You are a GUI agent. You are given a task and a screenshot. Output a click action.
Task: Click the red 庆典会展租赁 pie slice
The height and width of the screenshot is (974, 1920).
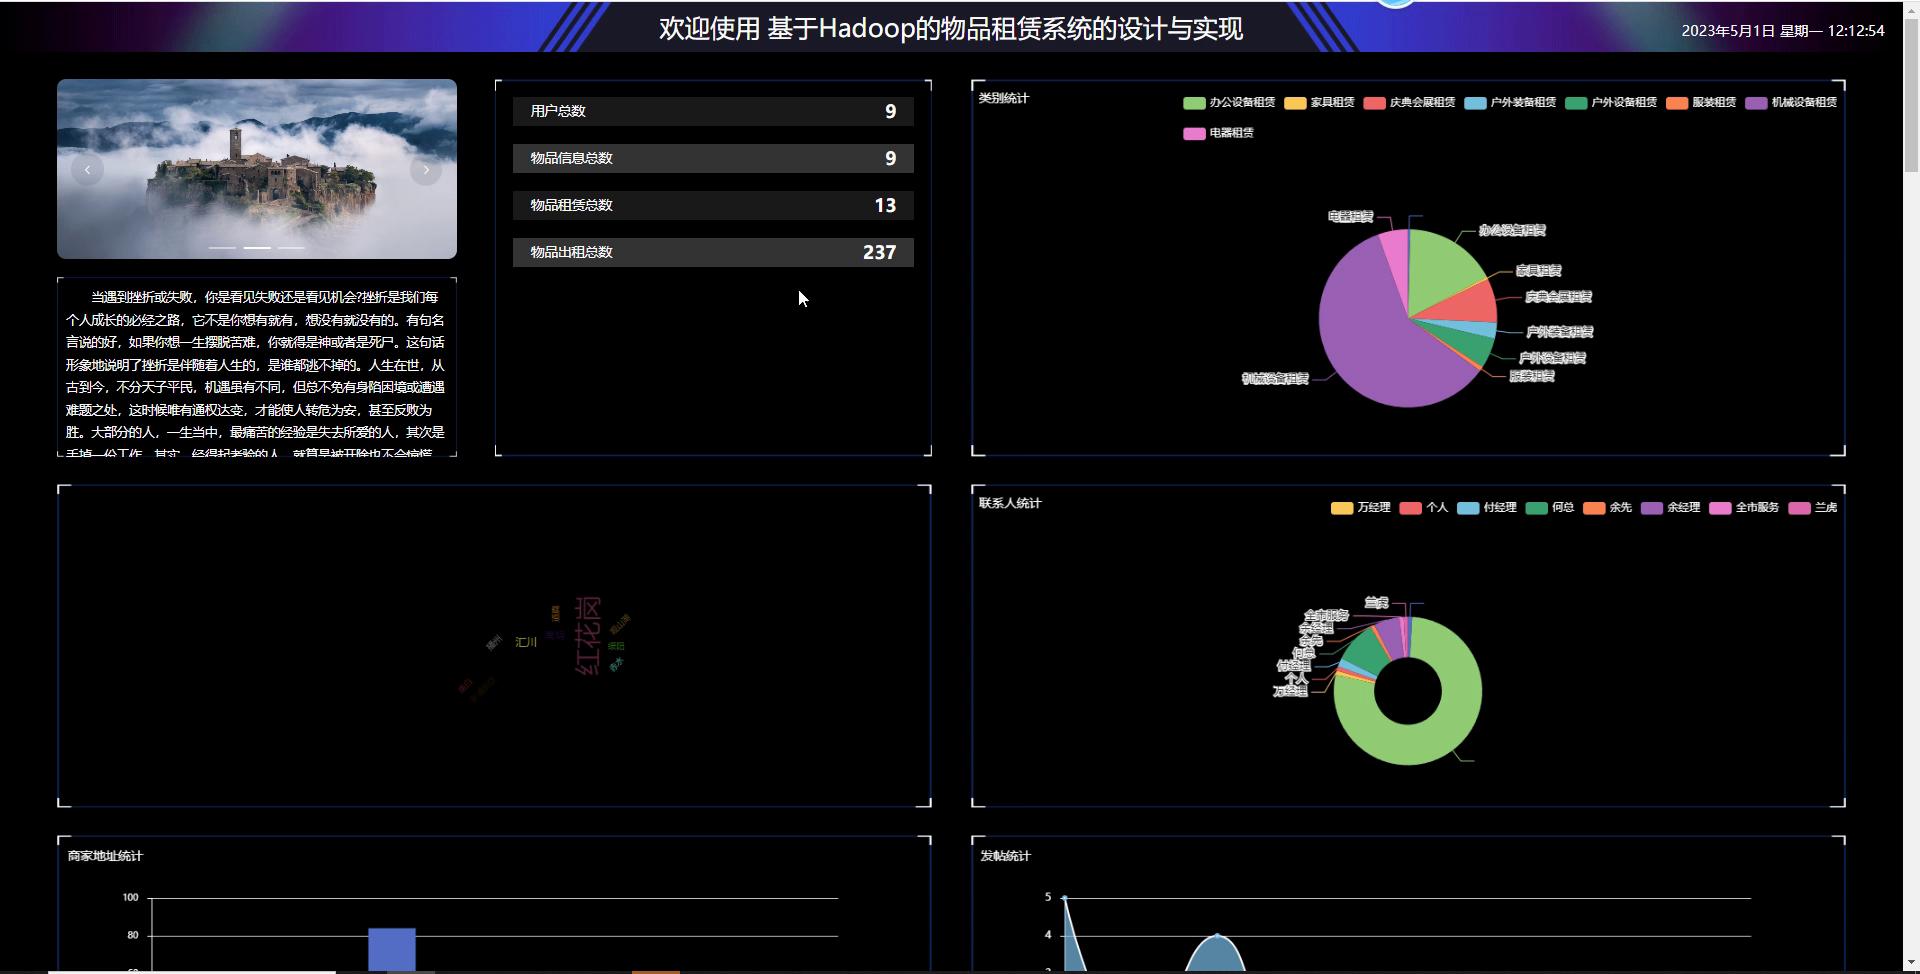[x=1468, y=304]
